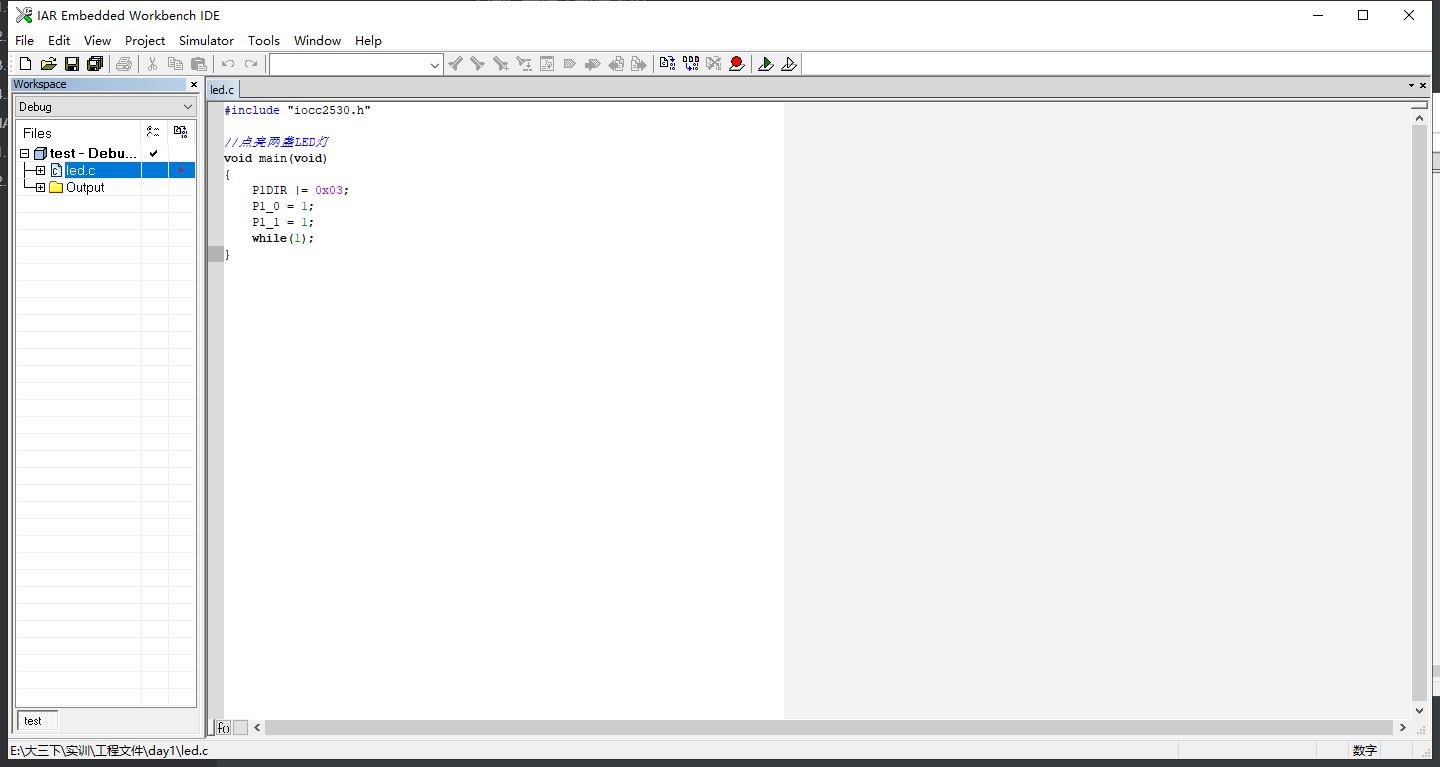This screenshot has width=1440, height=767.
Task: Click the #include "iocc2530.h" code line
Action: click(297, 110)
